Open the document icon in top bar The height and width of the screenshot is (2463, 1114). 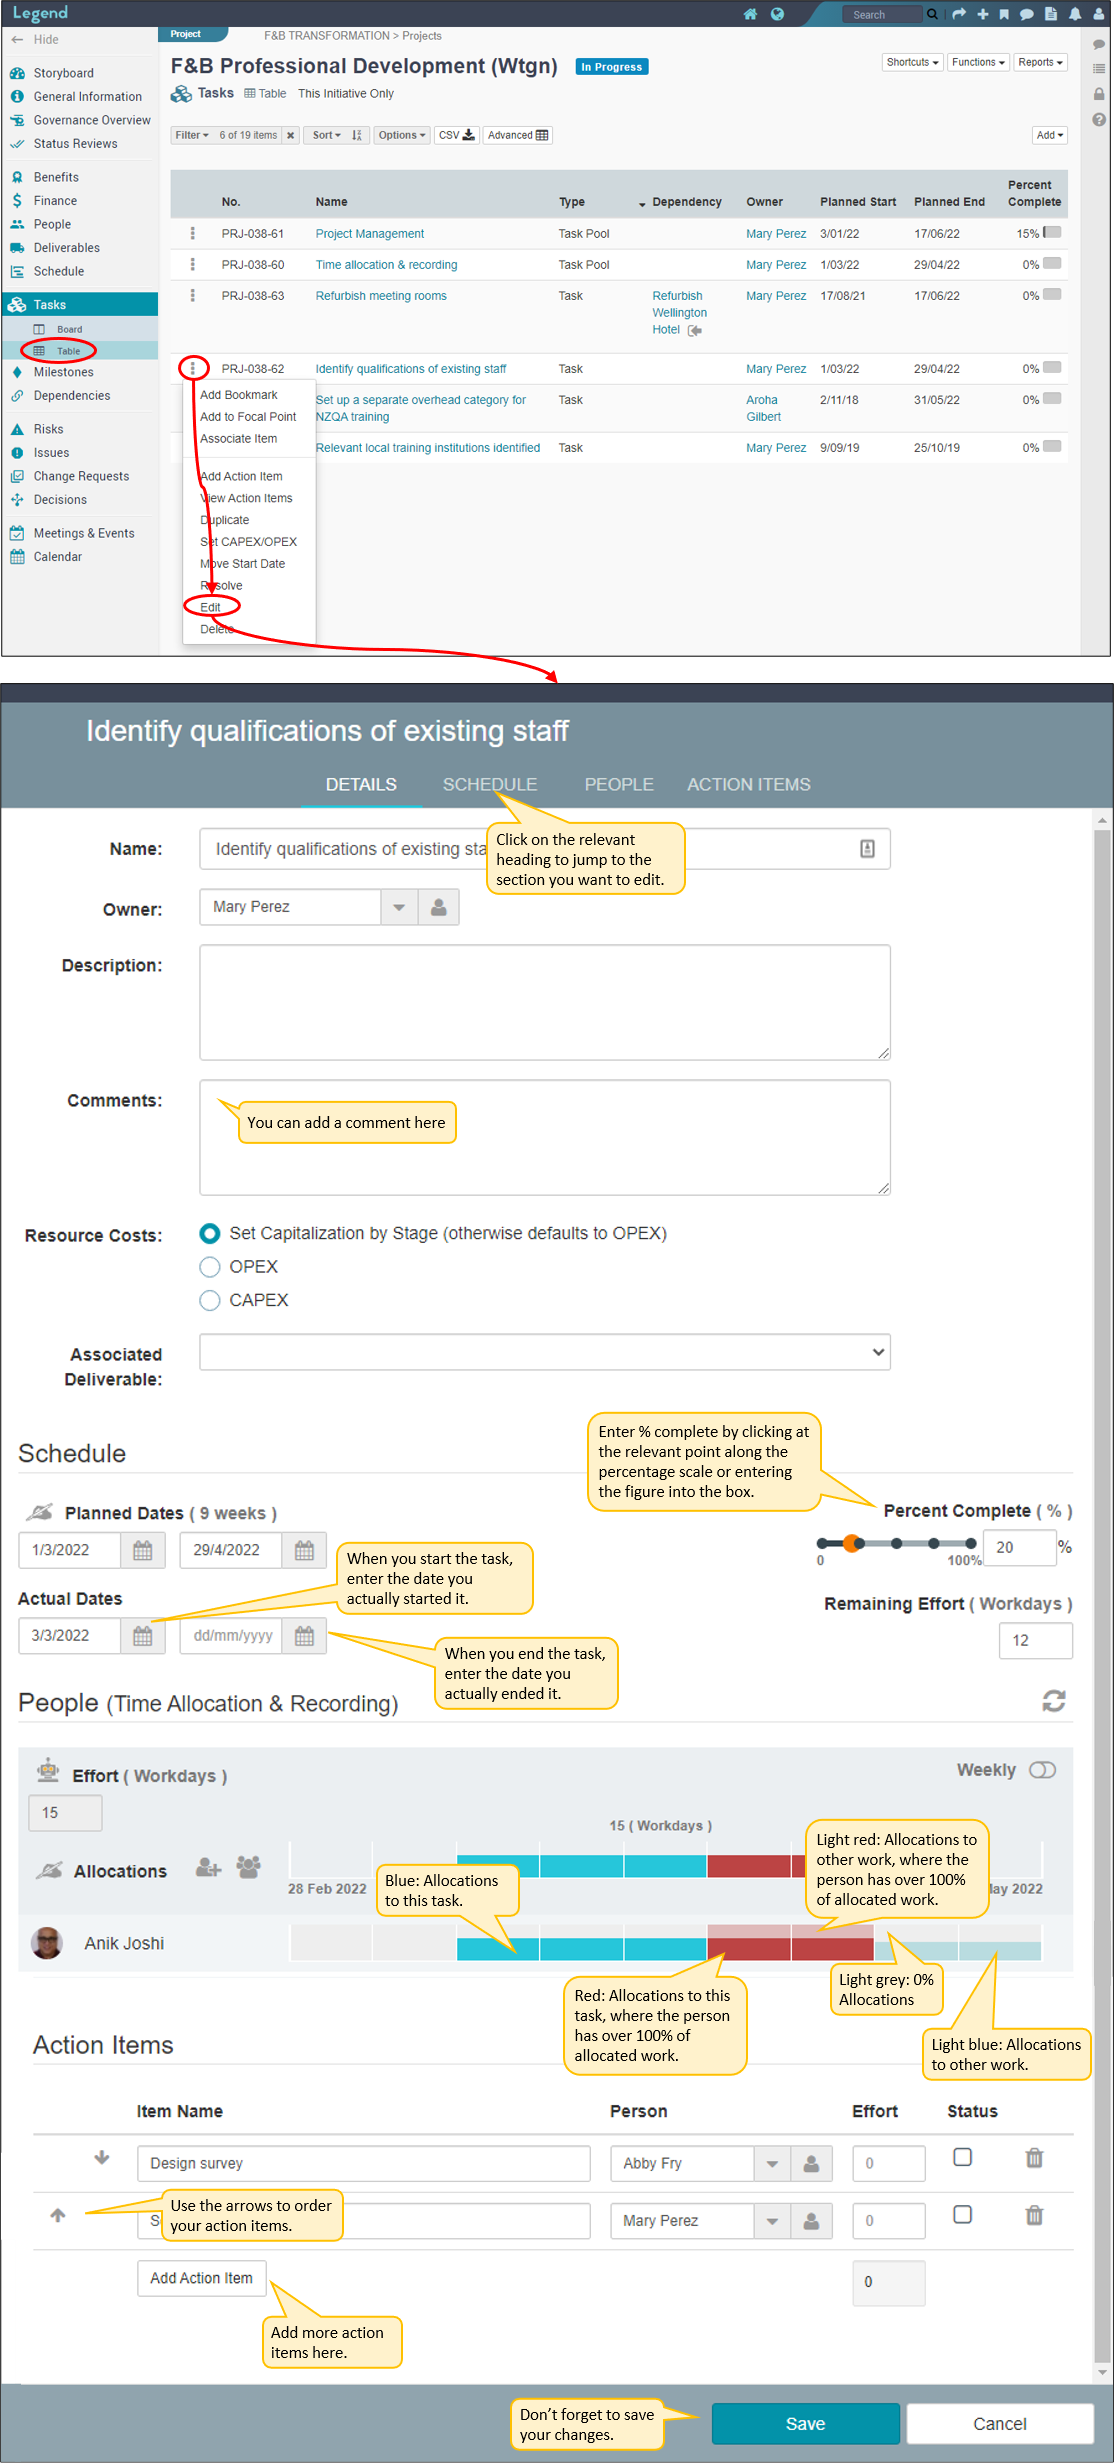1051,14
